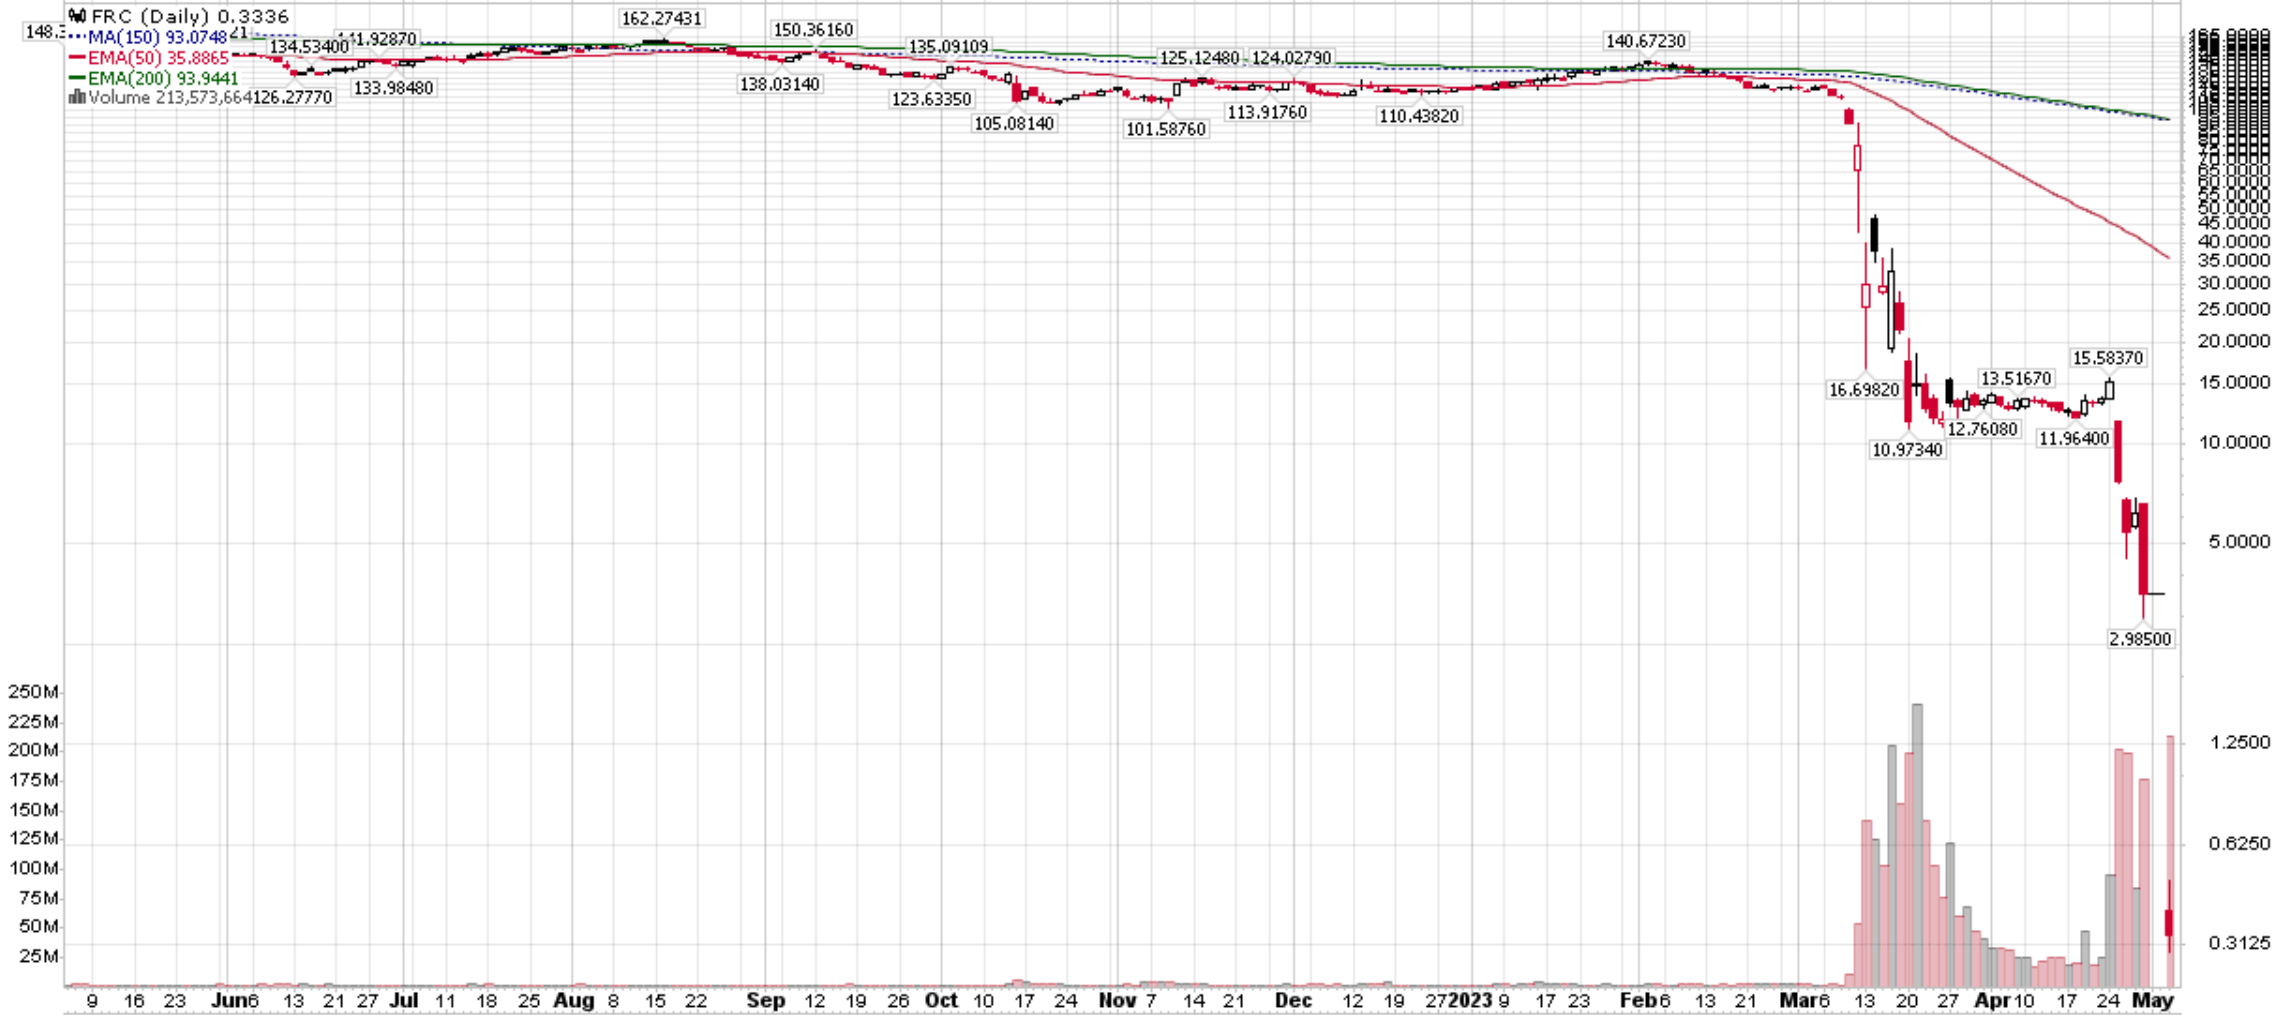Image resolution: width=2286 pixels, height=1015 pixels.
Task: Click the candlestick icon beside the FRC ticker
Action: pos(76,16)
